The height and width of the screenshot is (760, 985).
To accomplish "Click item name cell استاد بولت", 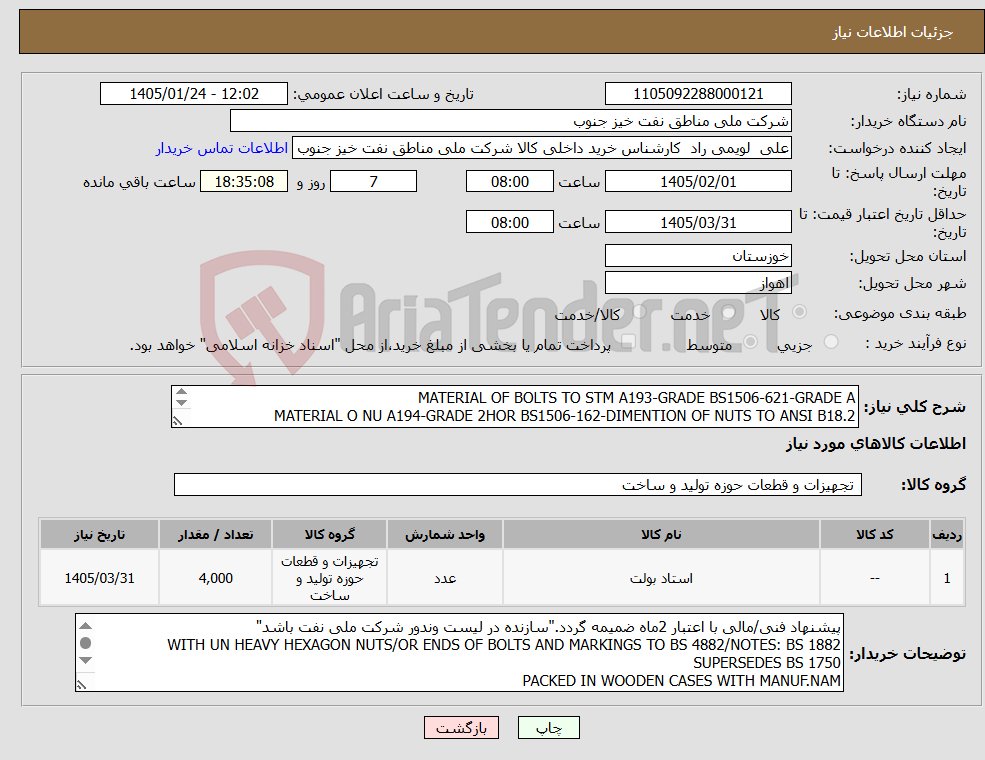I will [661, 578].
